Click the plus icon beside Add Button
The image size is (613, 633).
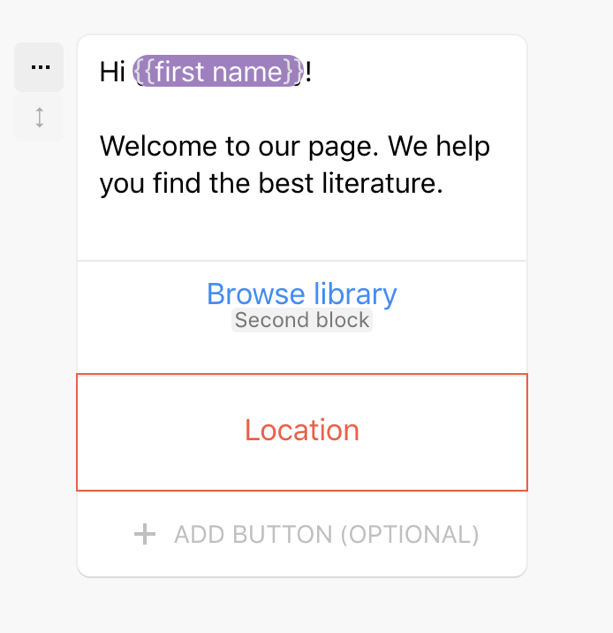coord(145,535)
